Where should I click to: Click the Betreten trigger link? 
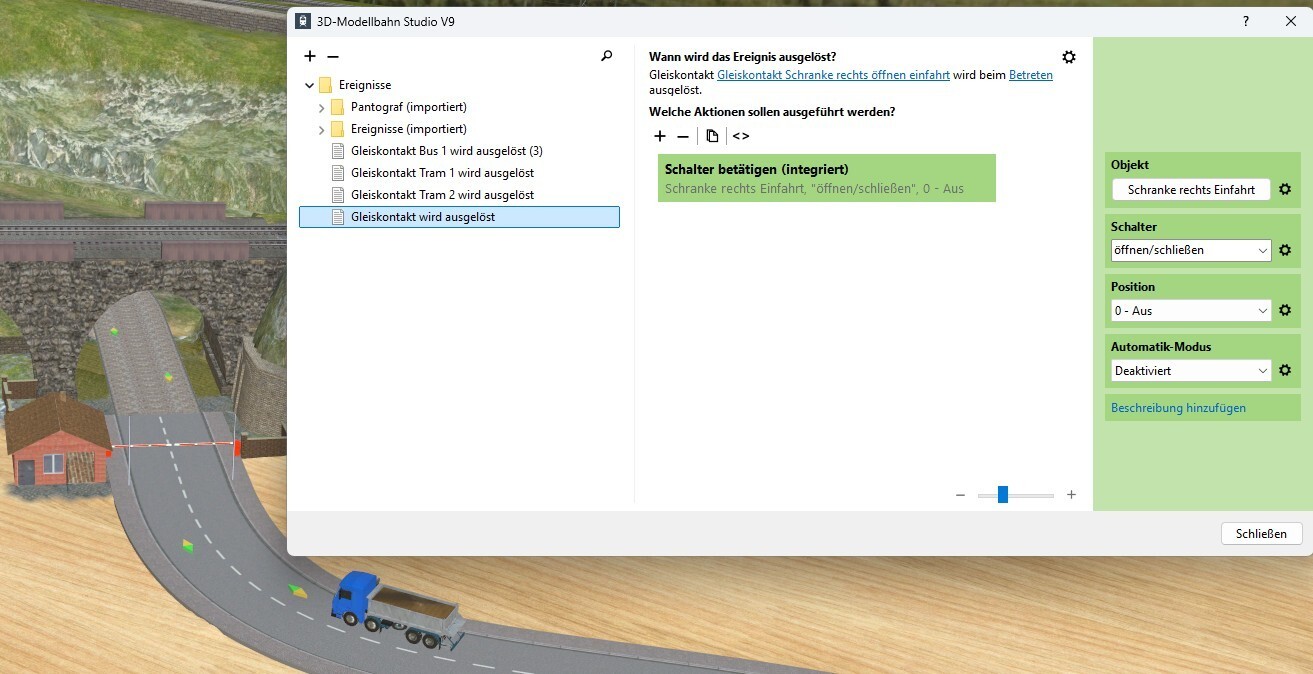(x=1031, y=75)
